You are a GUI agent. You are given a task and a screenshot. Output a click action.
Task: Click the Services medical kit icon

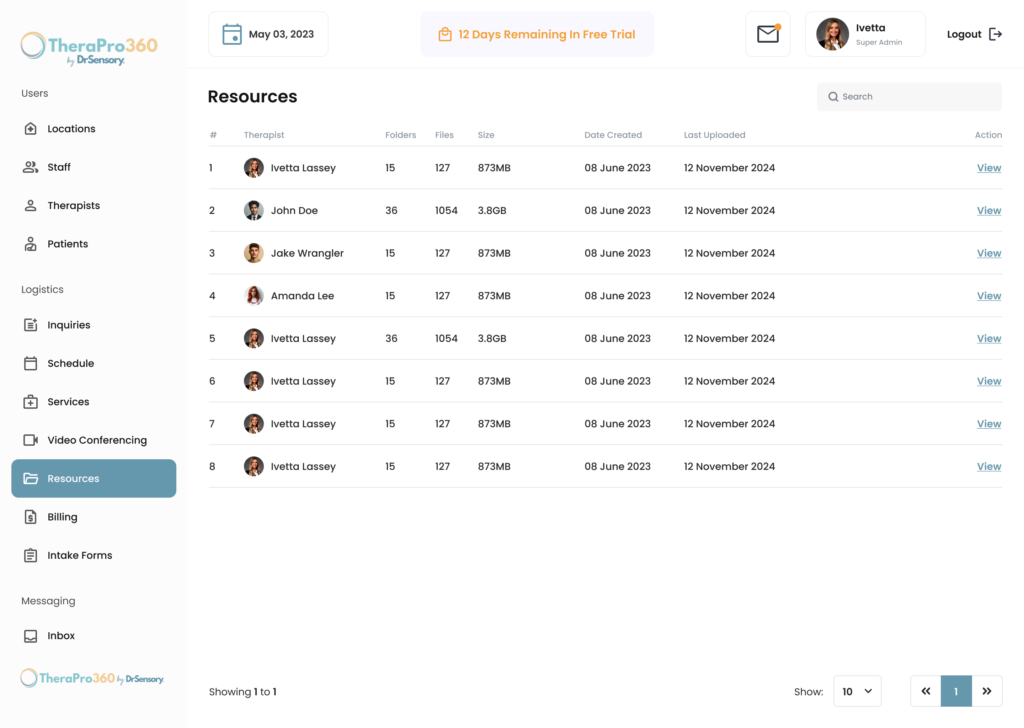[x=31, y=402]
